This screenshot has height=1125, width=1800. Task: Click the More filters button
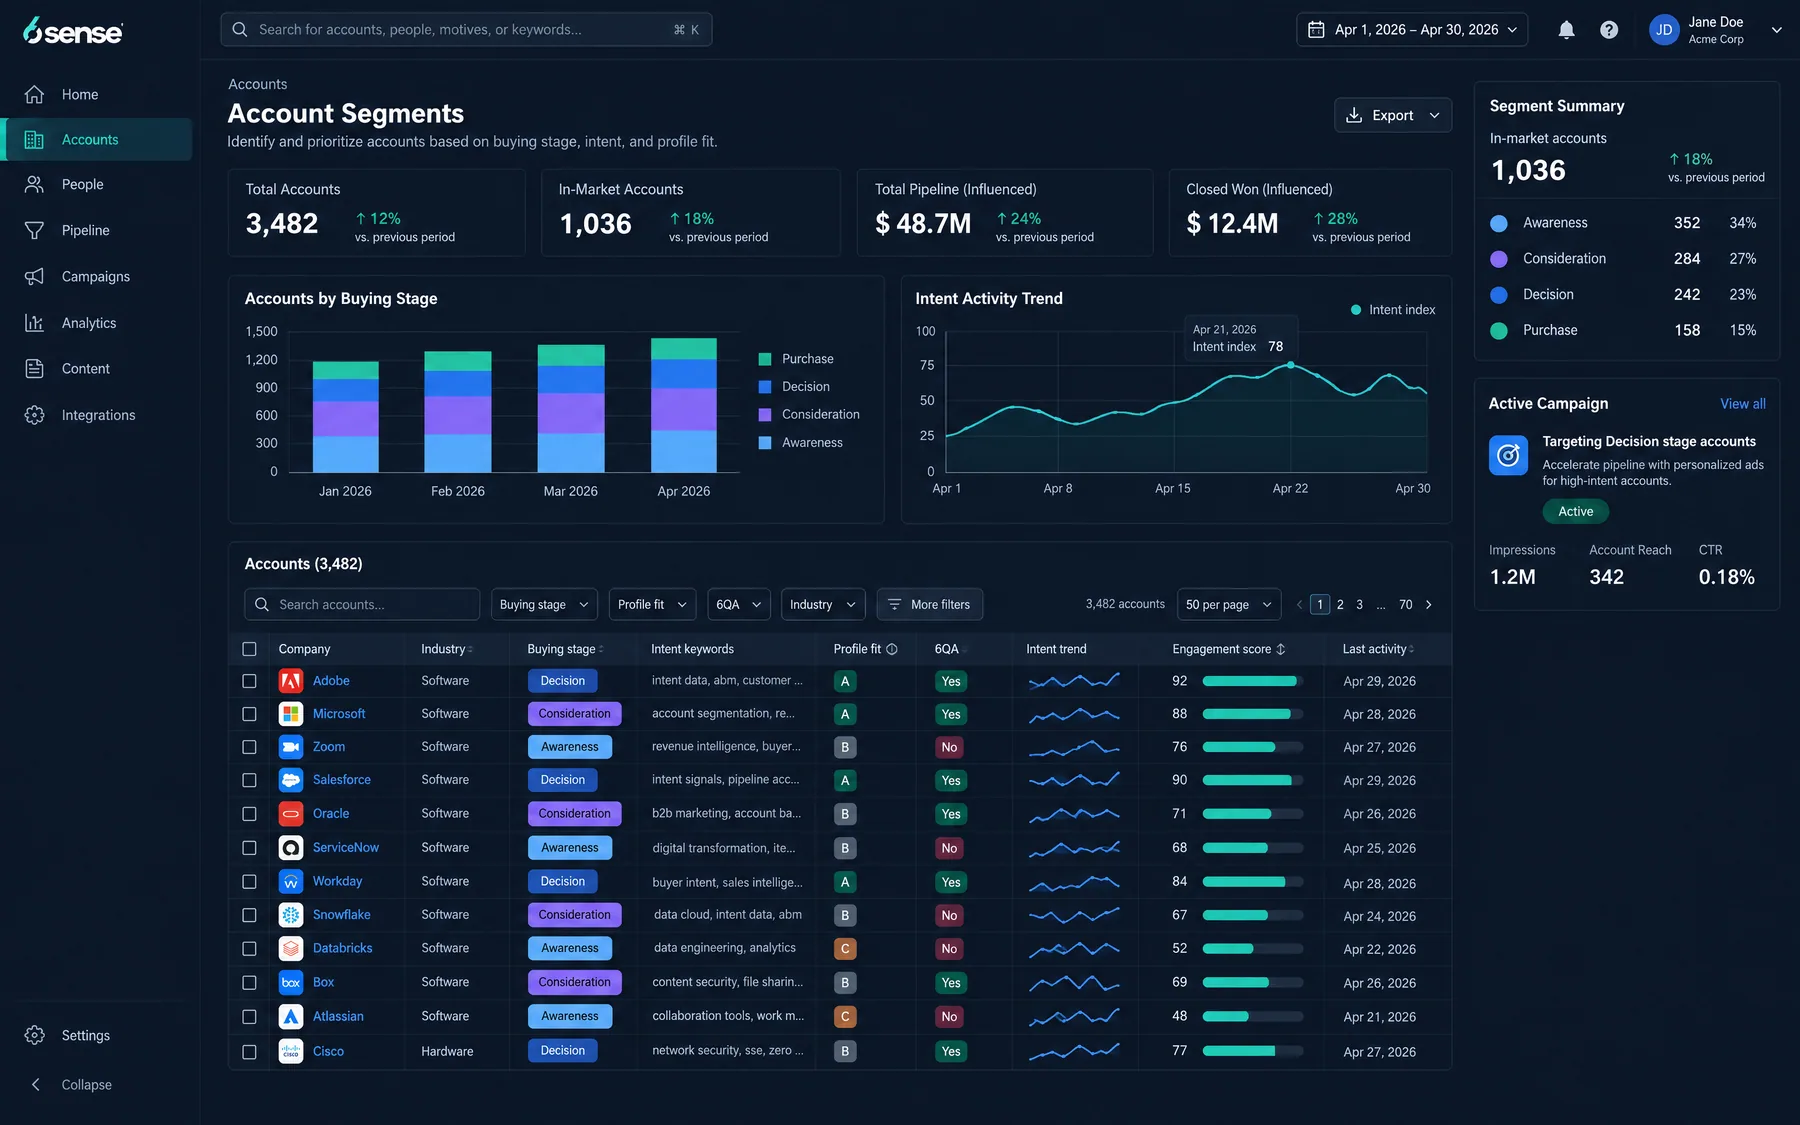[930, 605]
